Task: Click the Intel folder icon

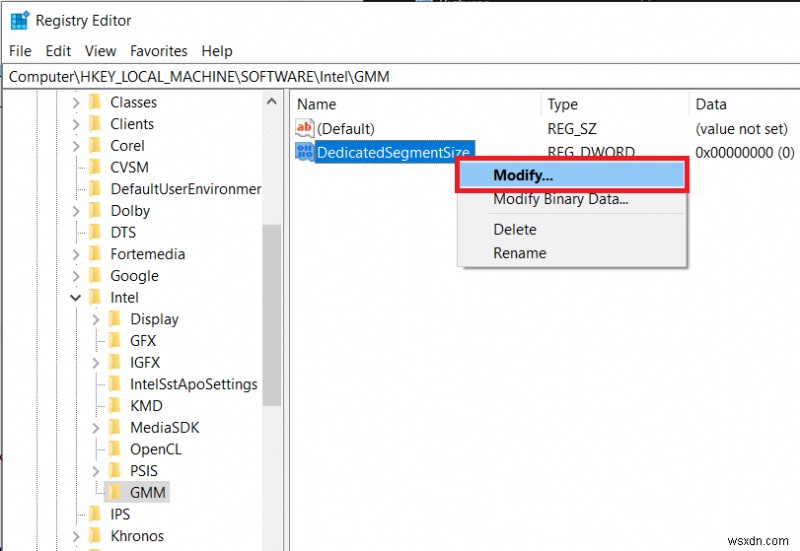Action: pyautogui.click(x=95, y=297)
